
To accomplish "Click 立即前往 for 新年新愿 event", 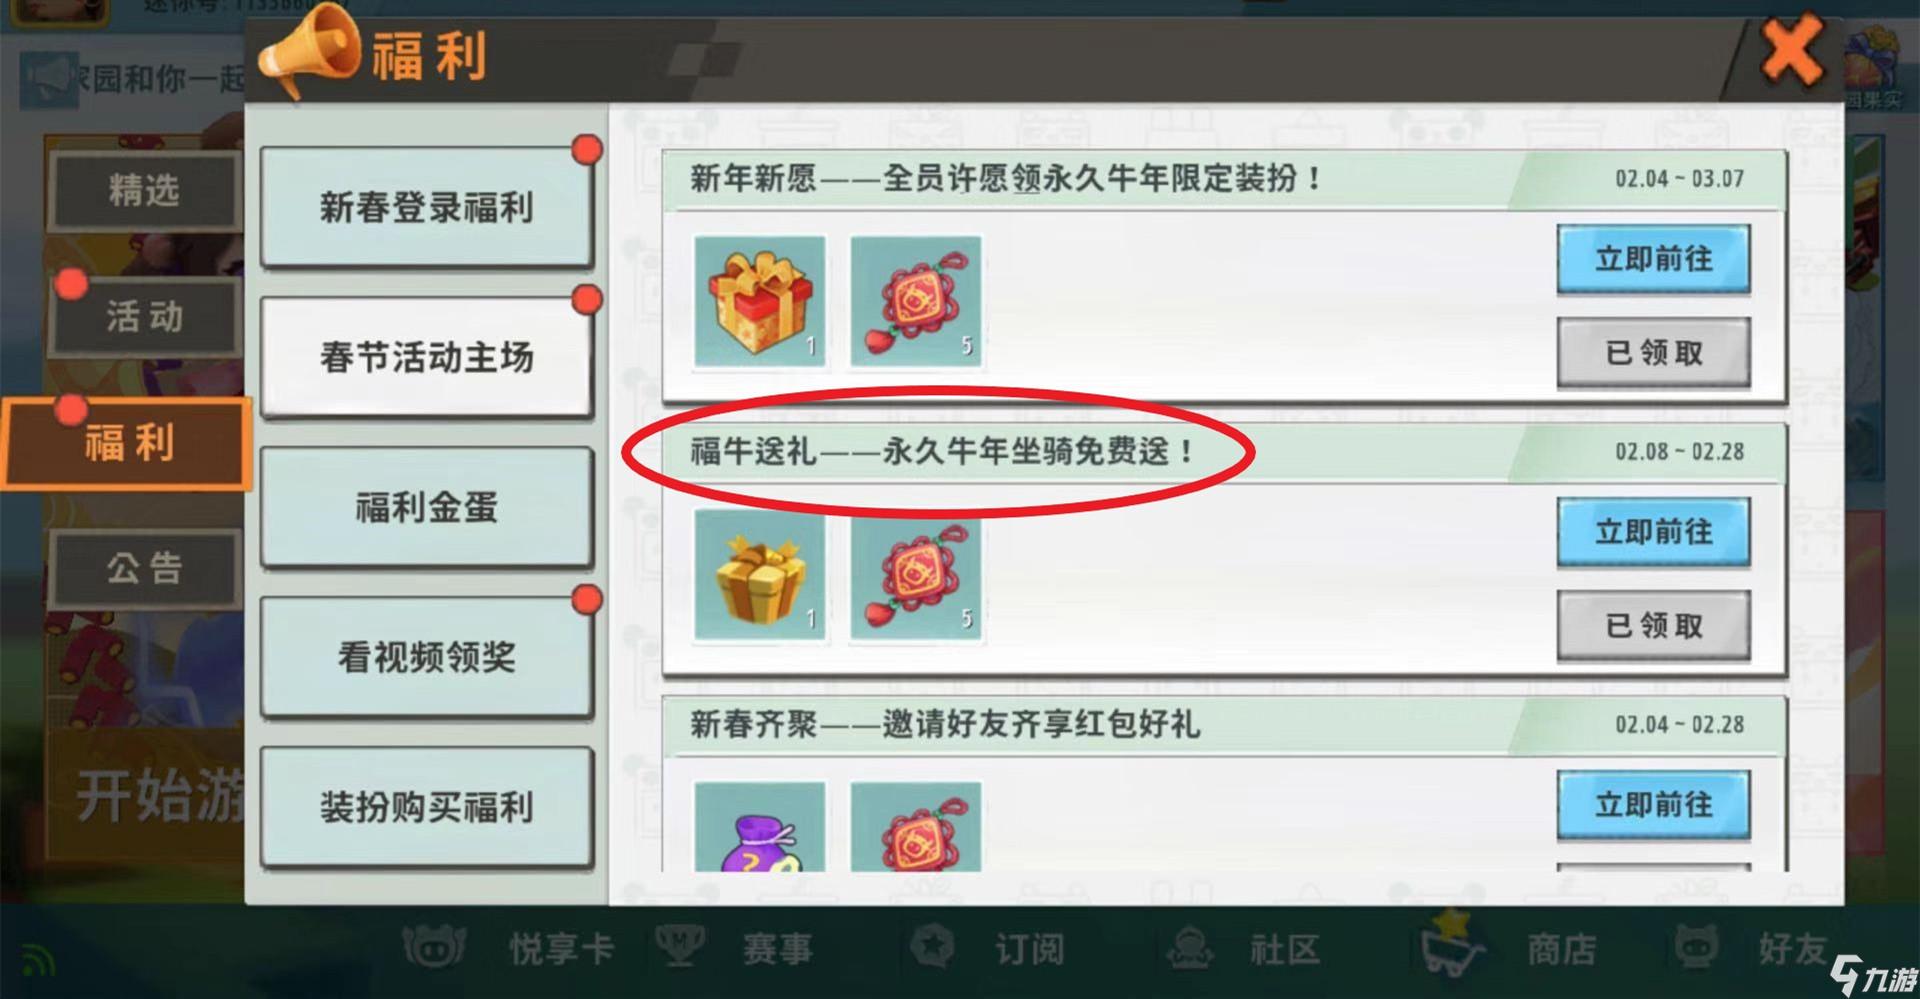I will tap(1653, 259).
